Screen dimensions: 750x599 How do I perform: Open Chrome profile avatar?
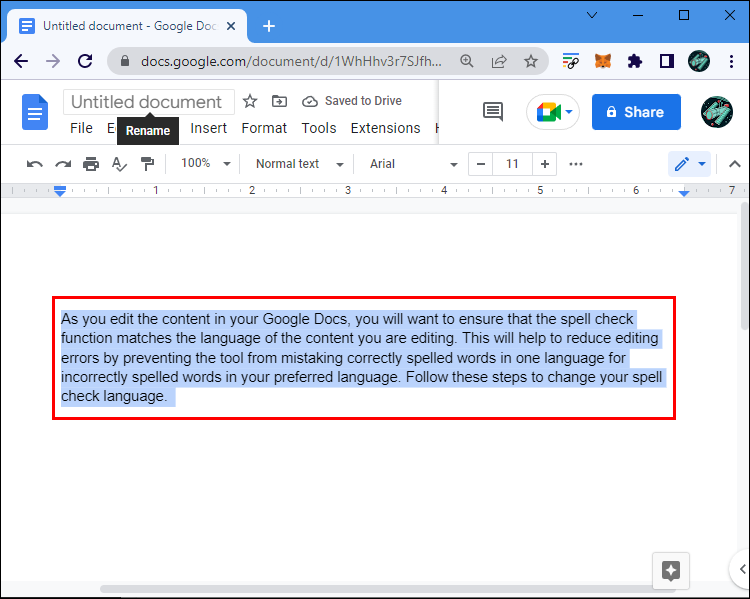pyautogui.click(x=699, y=61)
